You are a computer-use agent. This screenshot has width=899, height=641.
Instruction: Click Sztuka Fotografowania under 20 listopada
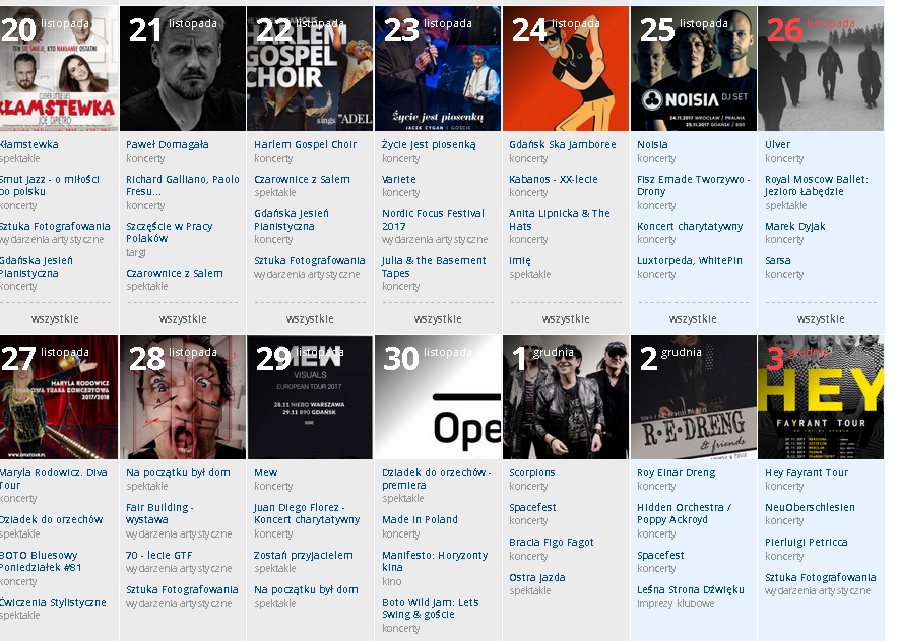(x=55, y=226)
